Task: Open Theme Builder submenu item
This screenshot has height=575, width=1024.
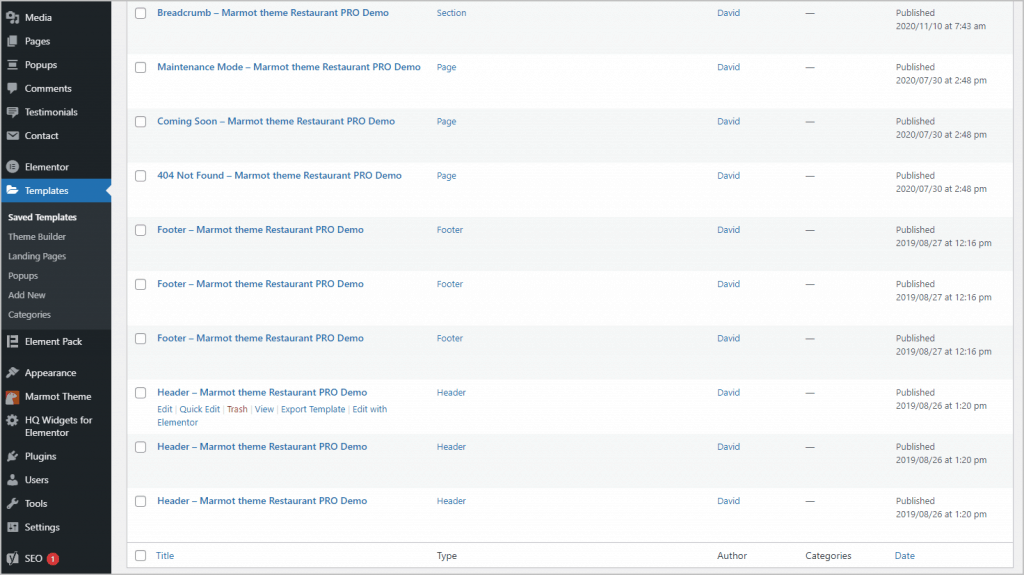Action: click(37, 237)
